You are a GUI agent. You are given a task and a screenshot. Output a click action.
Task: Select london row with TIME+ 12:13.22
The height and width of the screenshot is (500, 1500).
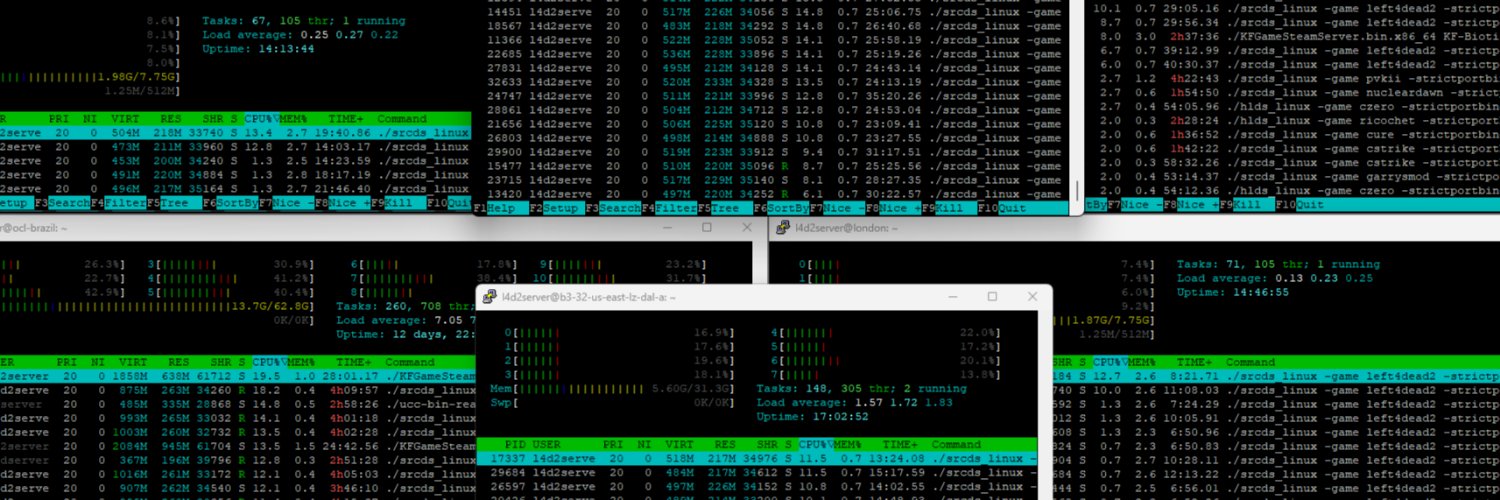tap(1275, 474)
